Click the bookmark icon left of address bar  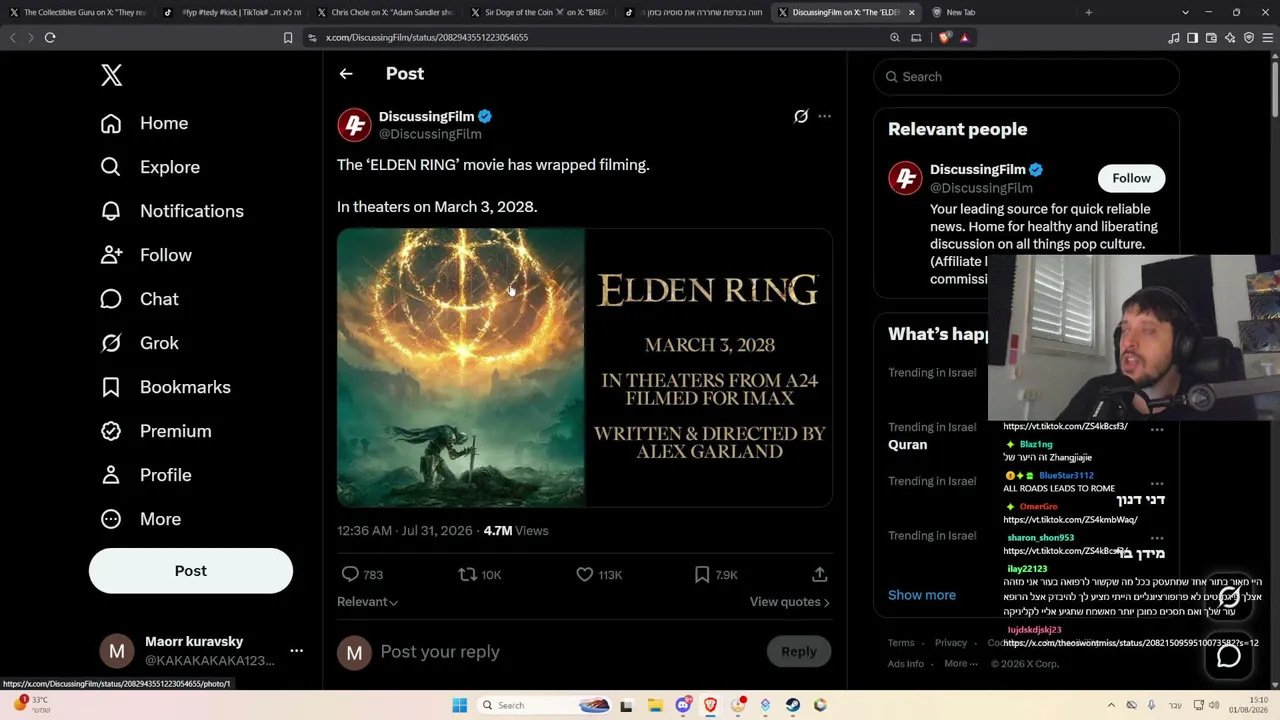(288, 38)
